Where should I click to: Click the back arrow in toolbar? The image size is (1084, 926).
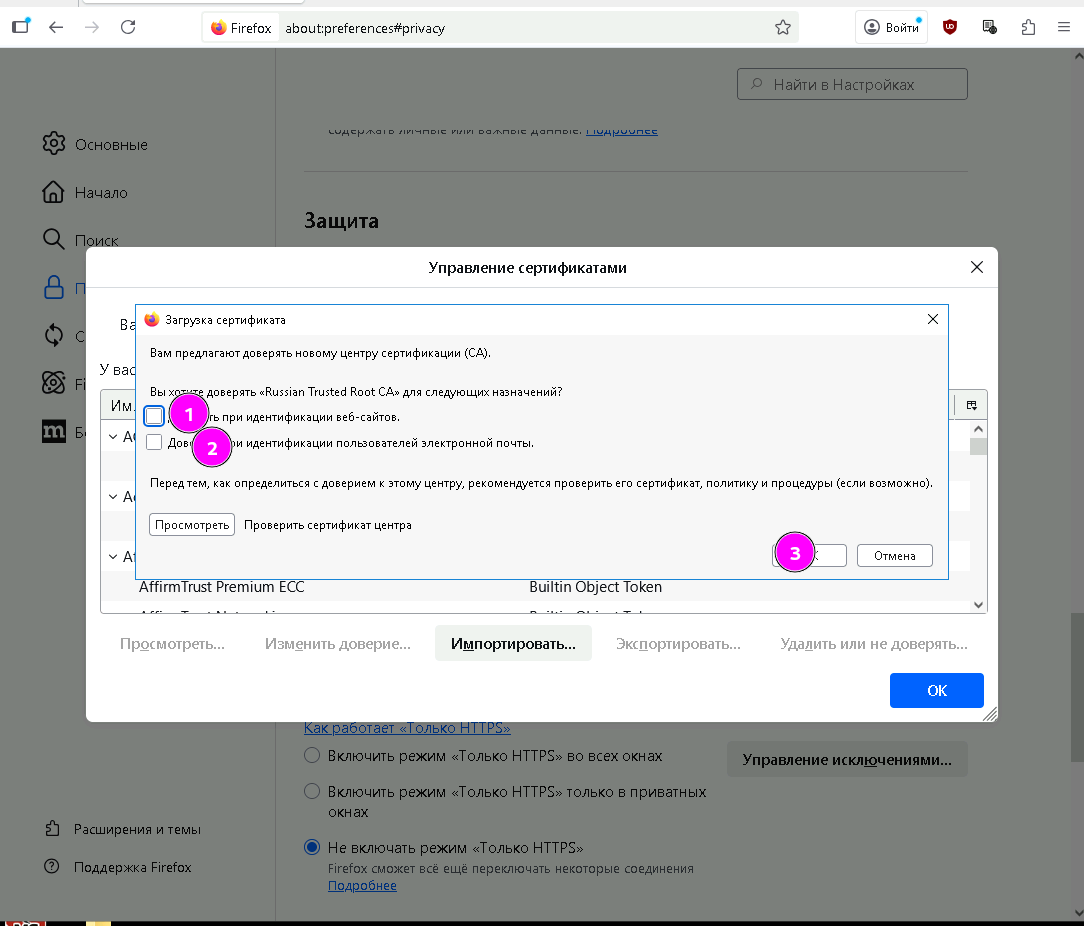pos(56,27)
